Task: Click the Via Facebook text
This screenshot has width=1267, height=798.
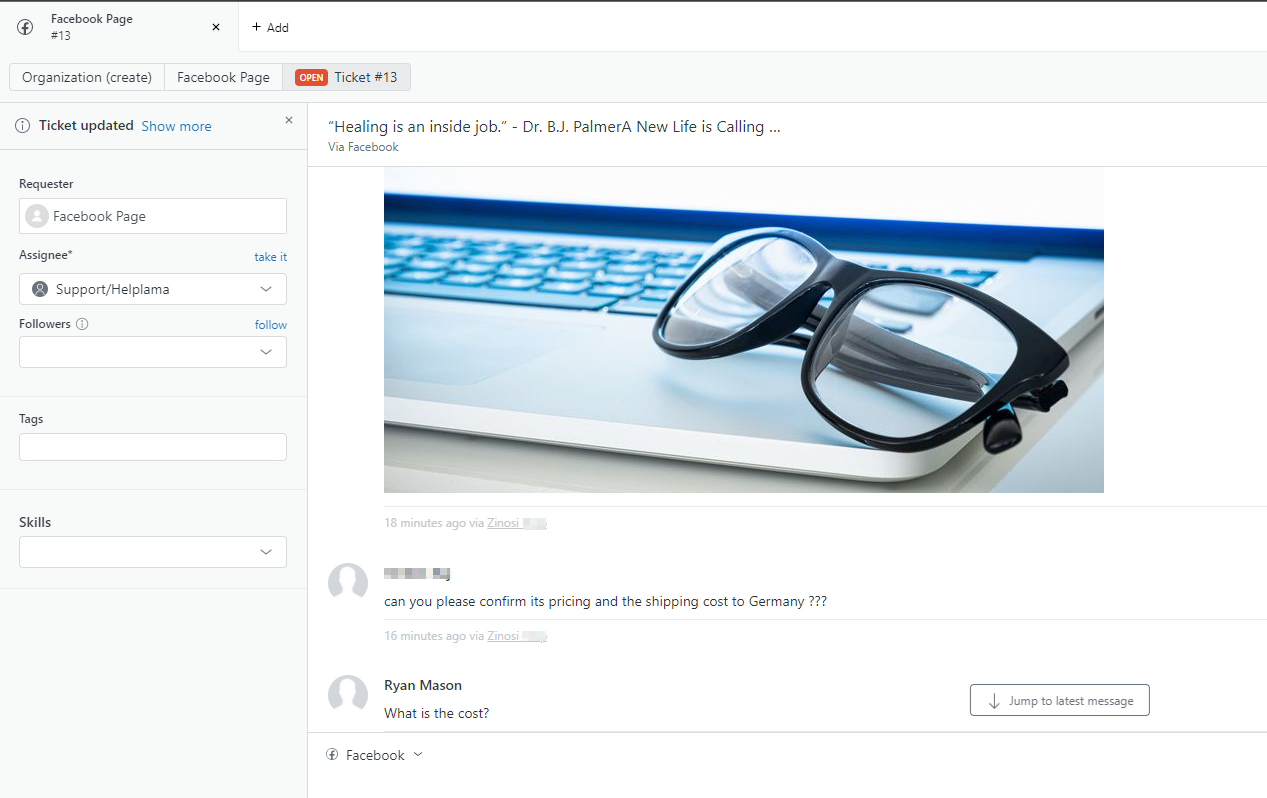Action: click(363, 147)
